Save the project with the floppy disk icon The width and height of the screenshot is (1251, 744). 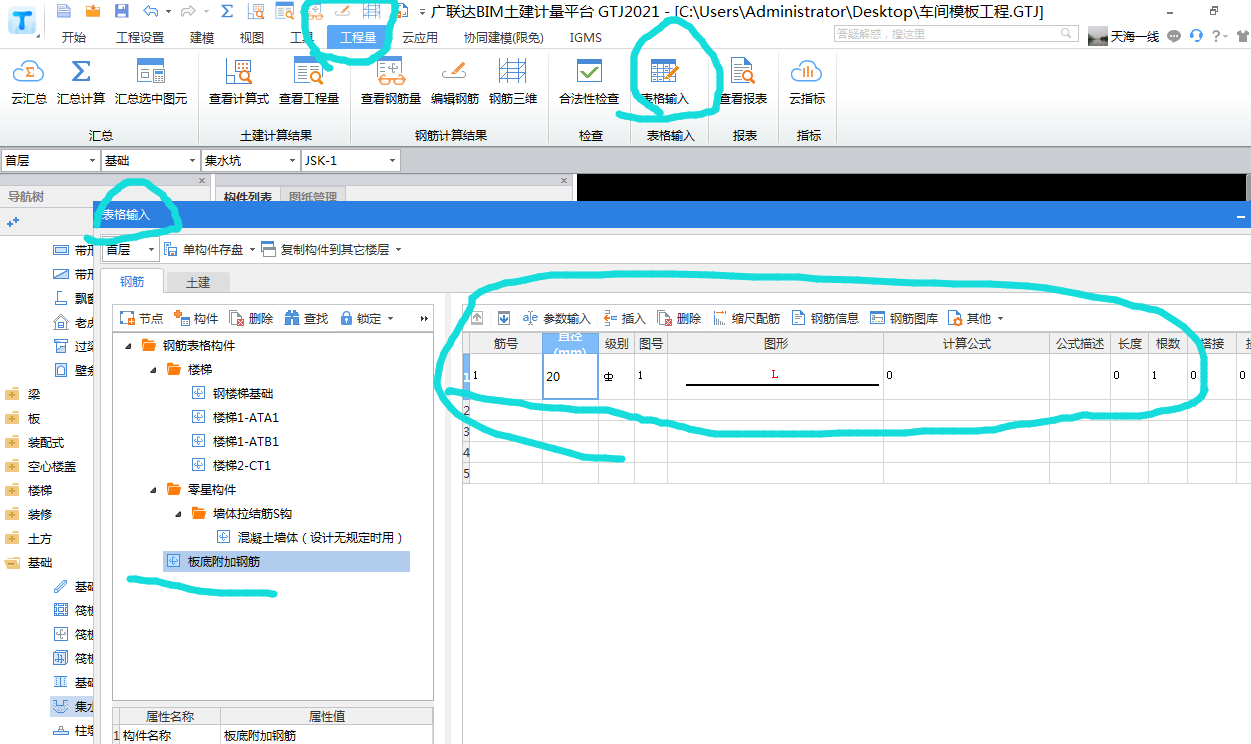[122, 11]
